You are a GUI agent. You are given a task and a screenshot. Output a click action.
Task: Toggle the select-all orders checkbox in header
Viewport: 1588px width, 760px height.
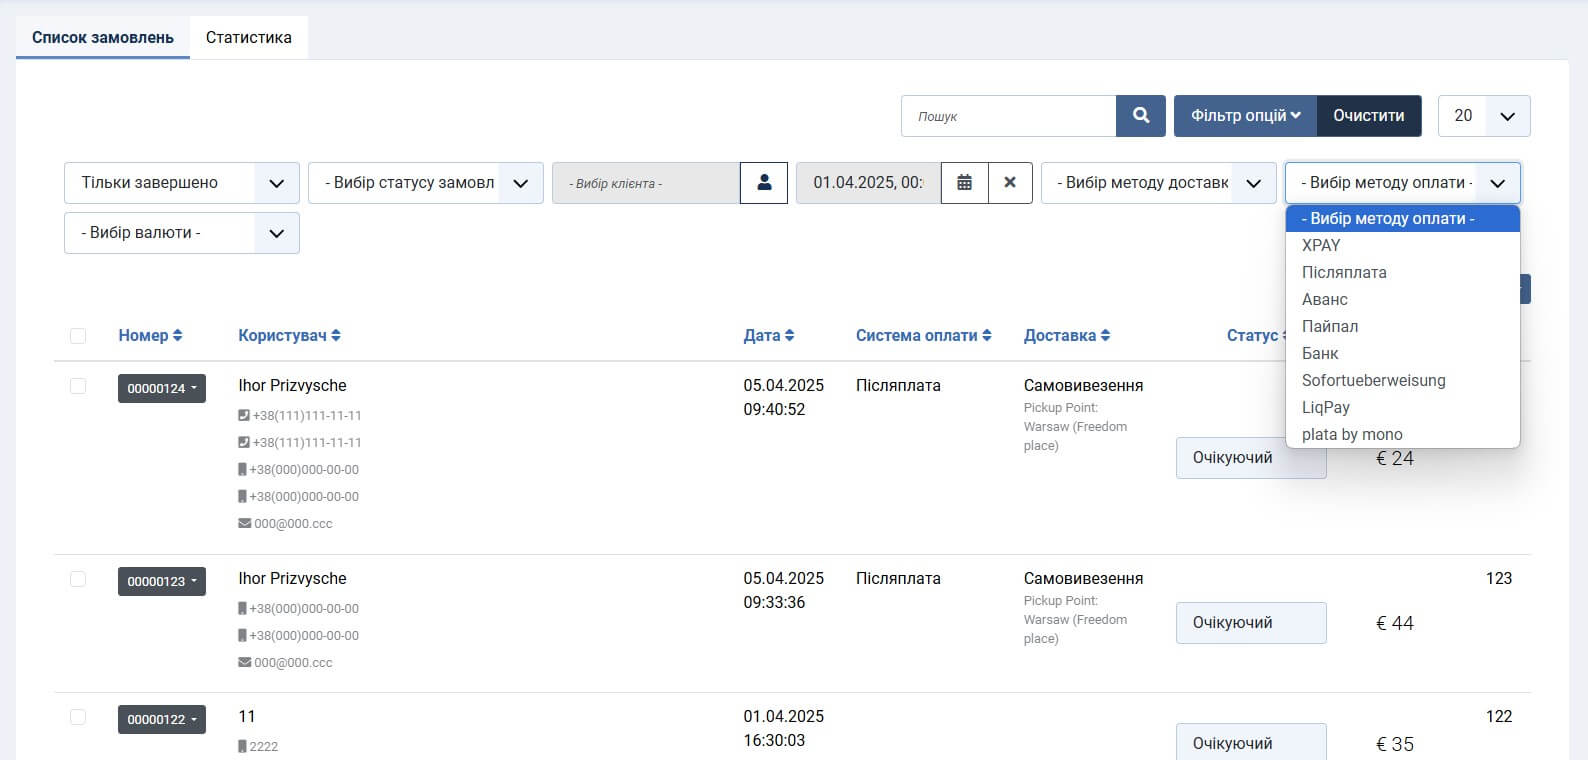pos(78,336)
